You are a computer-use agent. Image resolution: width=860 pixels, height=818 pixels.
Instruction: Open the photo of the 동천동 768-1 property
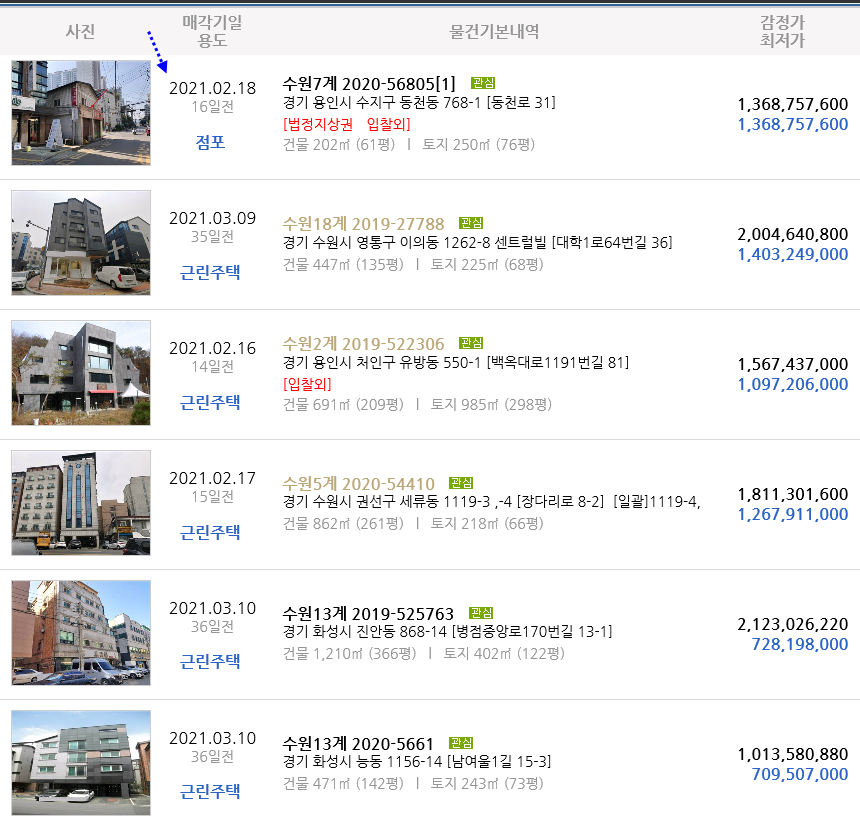(x=81, y=113)
